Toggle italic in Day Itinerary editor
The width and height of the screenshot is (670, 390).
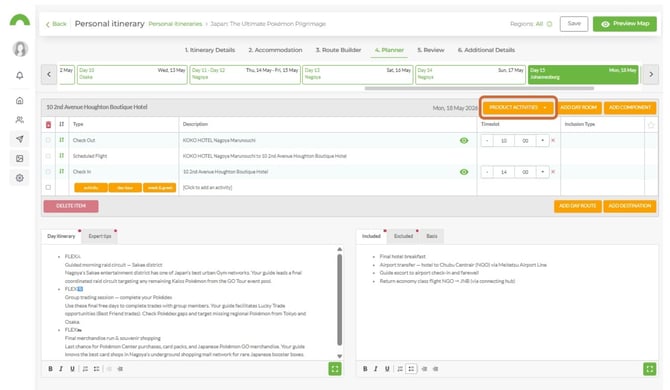click(x=61, y=369)
